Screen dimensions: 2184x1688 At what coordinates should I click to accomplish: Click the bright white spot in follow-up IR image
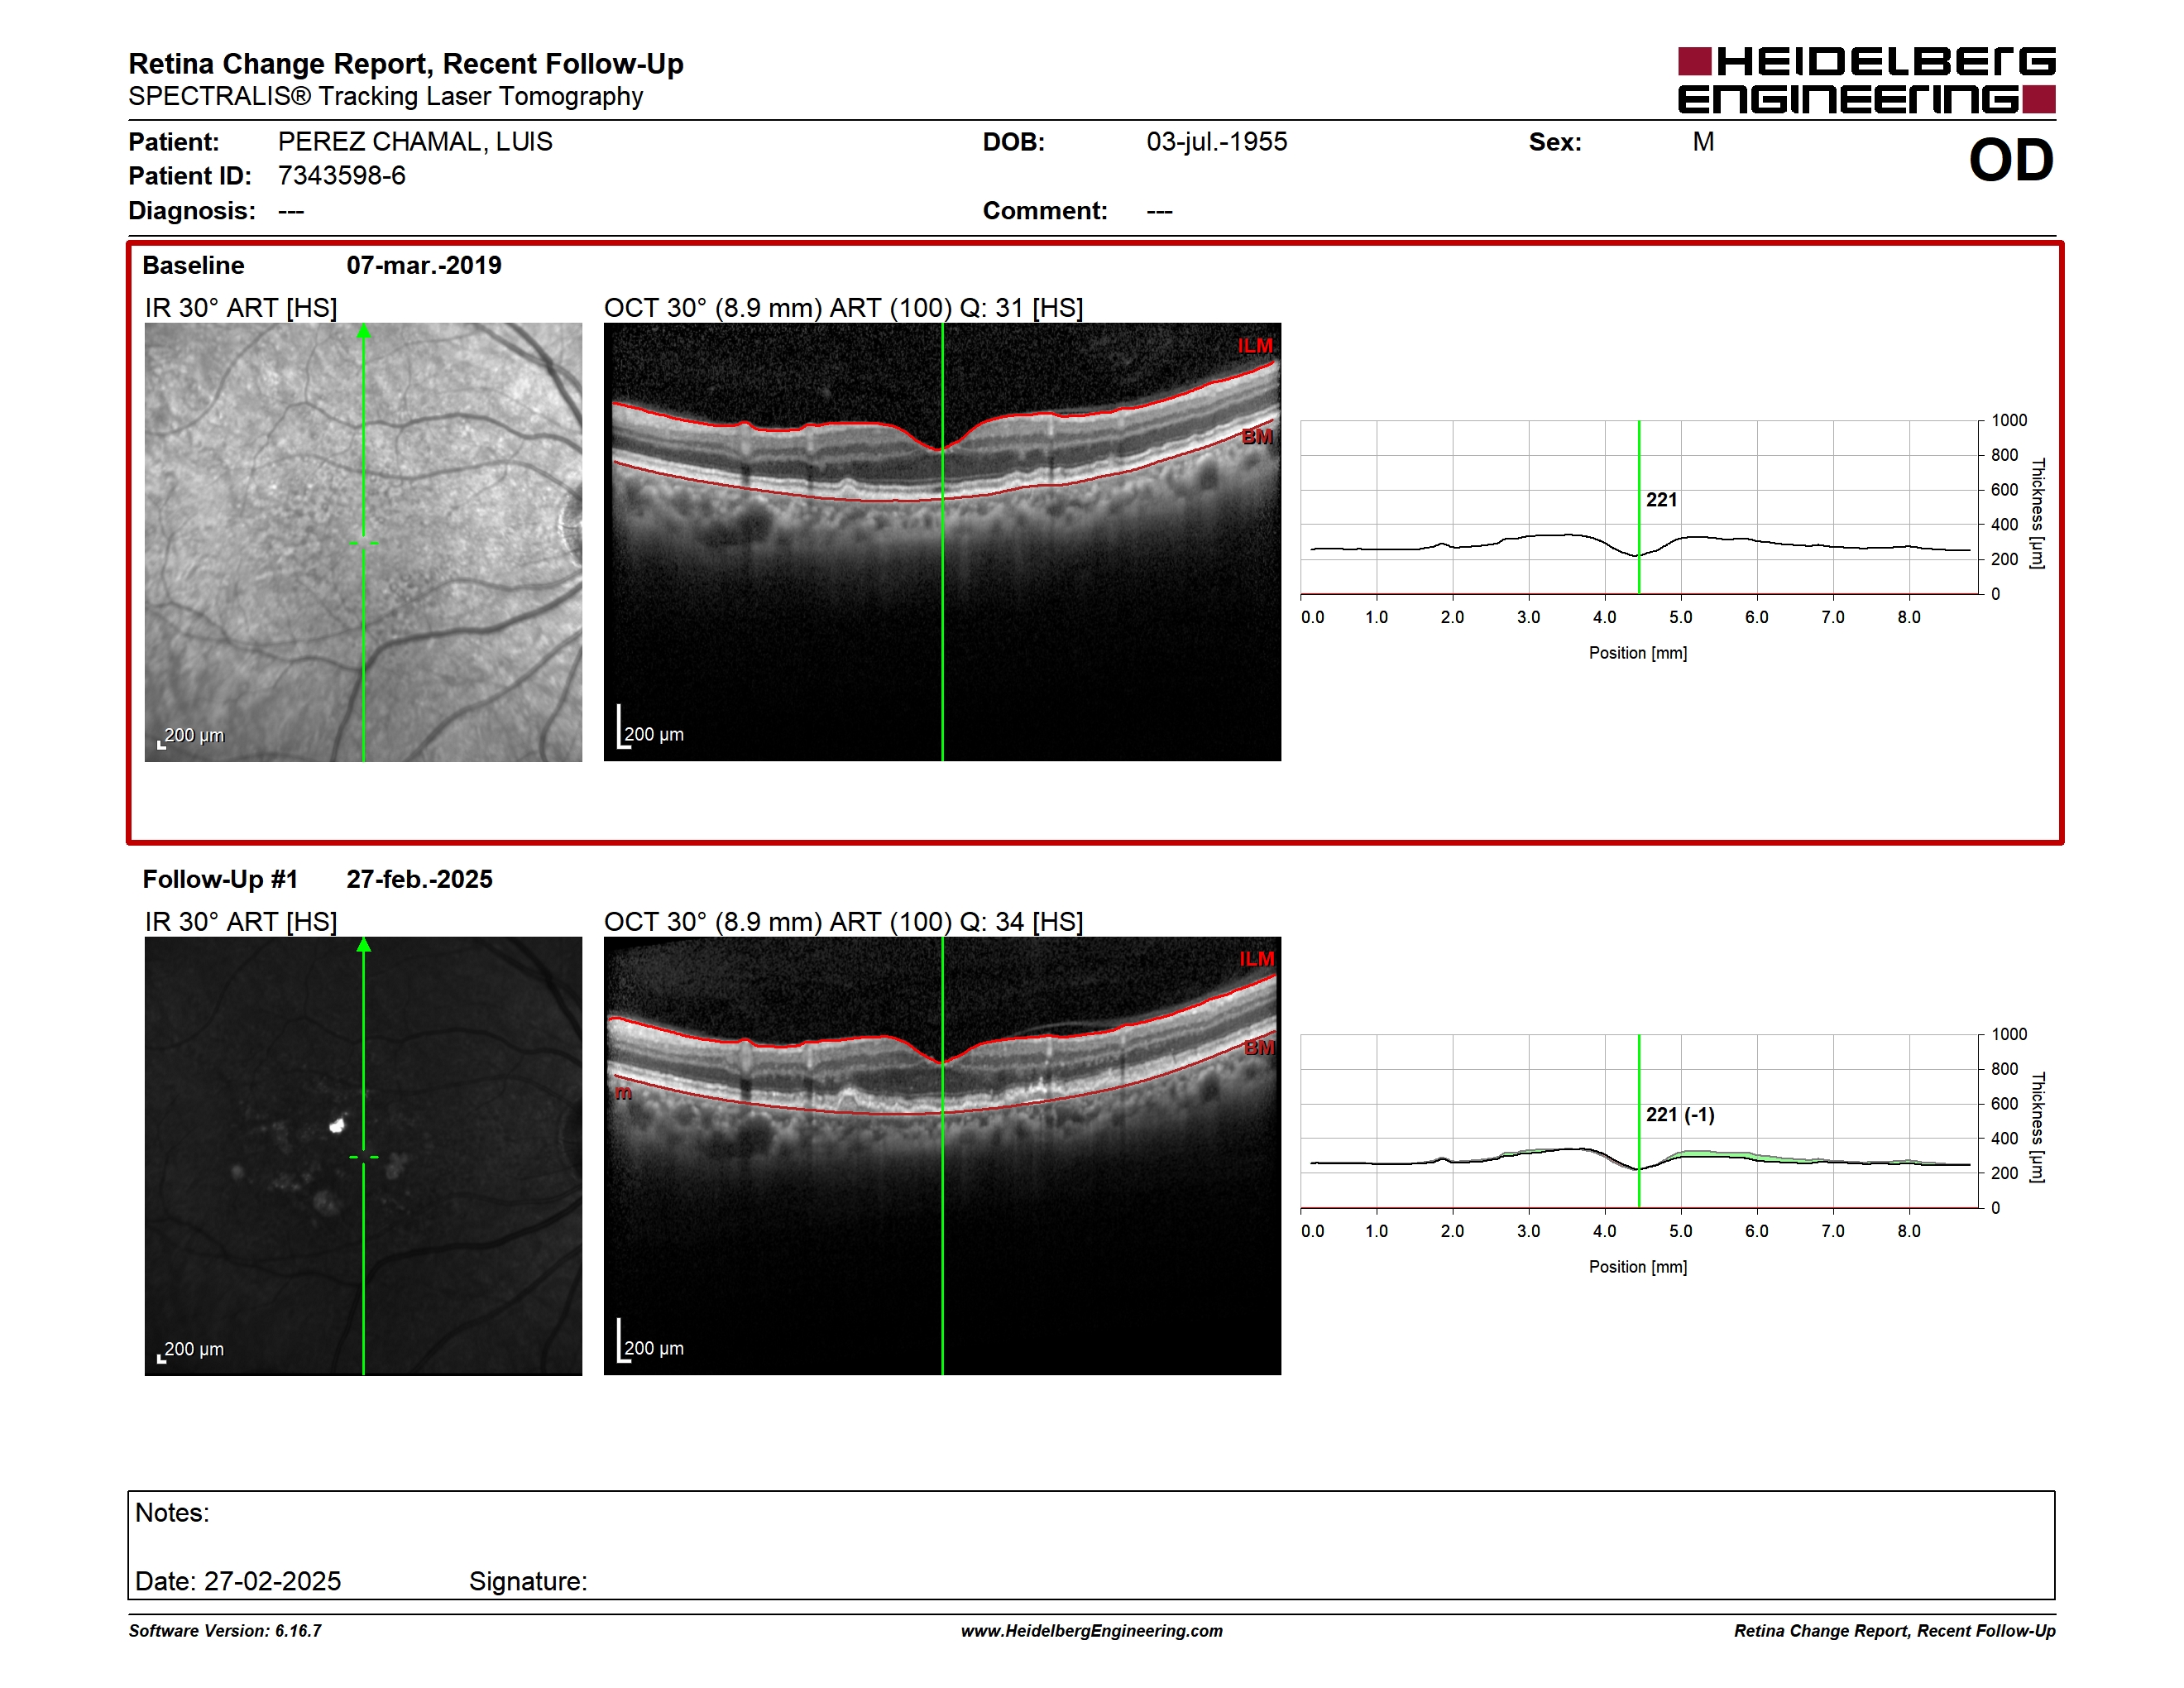338,1126
